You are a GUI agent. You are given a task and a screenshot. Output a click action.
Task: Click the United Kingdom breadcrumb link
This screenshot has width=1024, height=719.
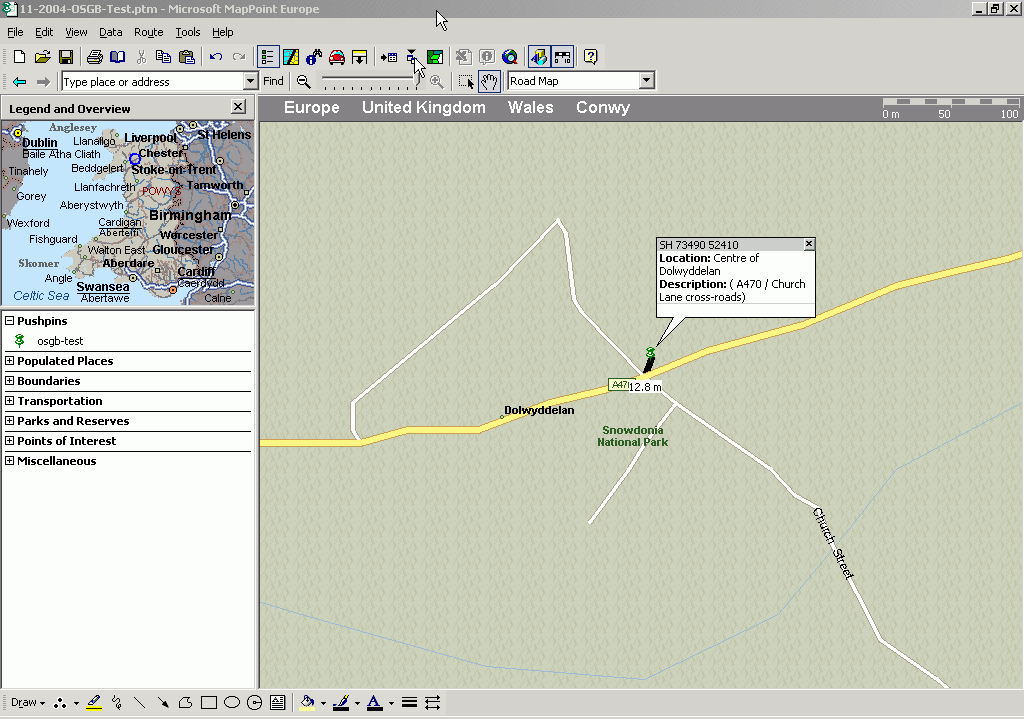pos(423,108)
